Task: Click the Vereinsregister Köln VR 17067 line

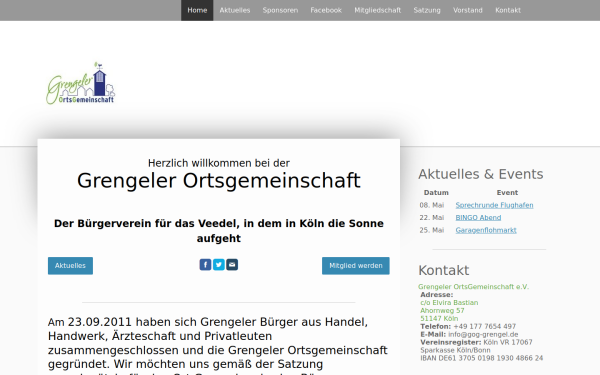Action: (x=476, y=342)
